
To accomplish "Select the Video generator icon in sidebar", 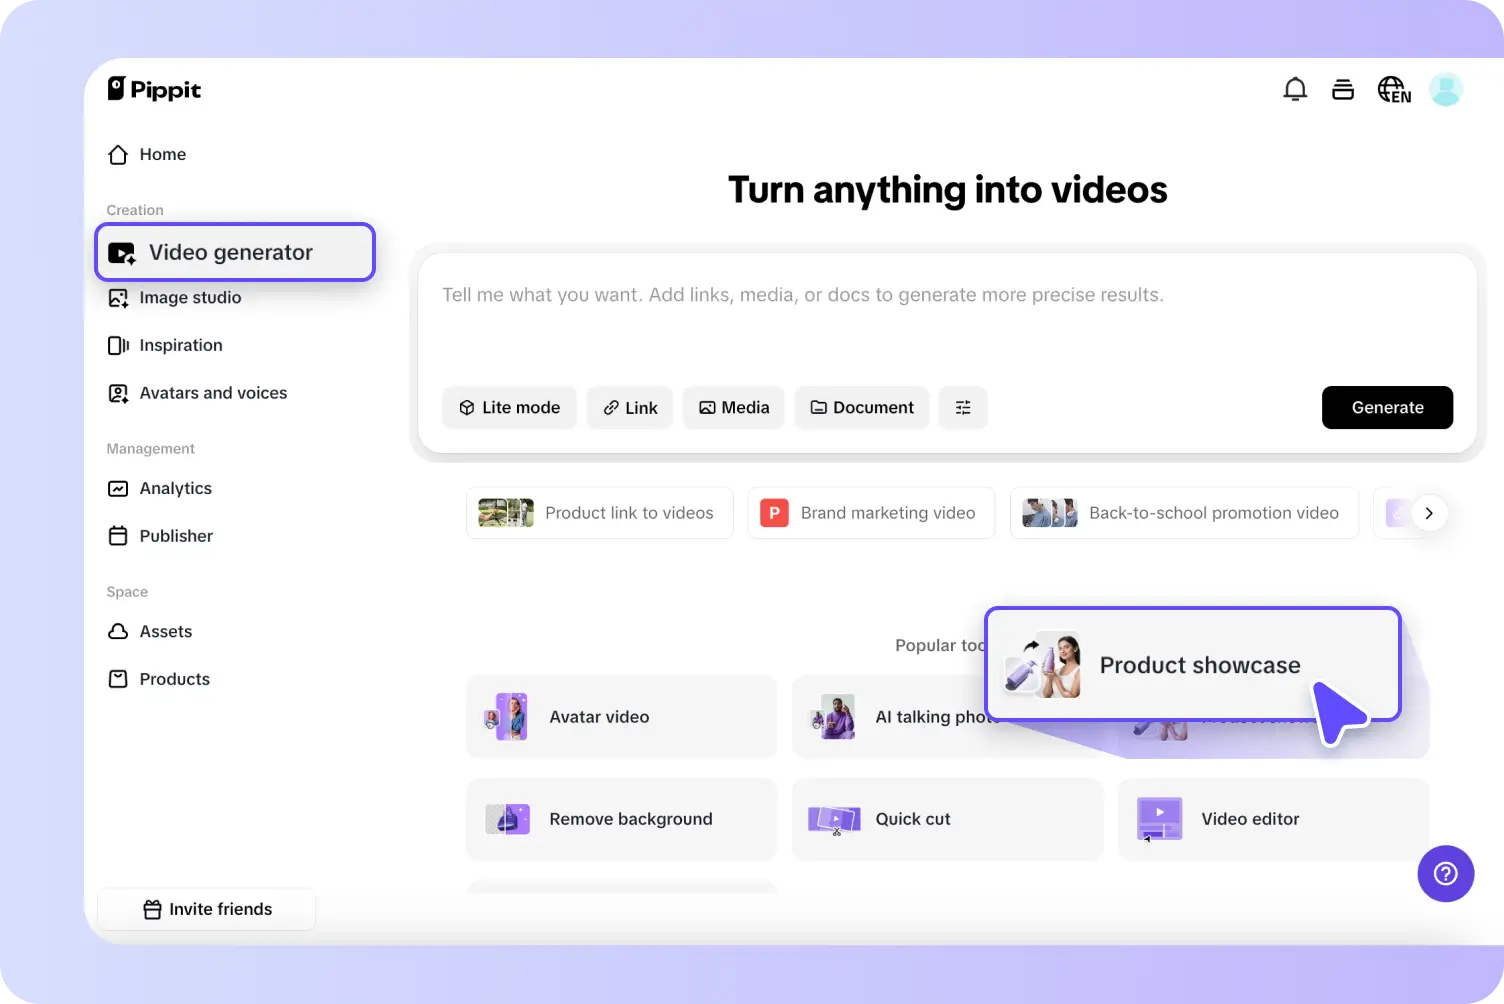I will click(x=120, y=252).
